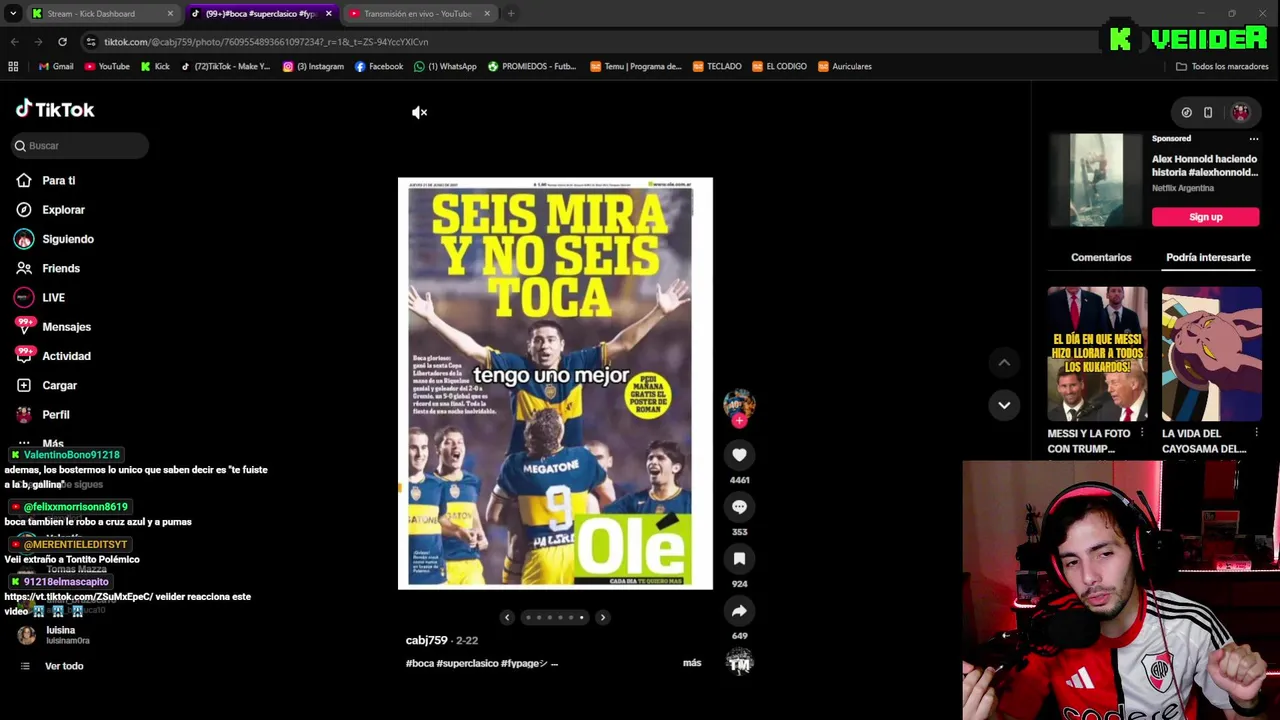1280x720 pixels.
Task: Open Para ti feed
Action: click(x=58, y=181)
